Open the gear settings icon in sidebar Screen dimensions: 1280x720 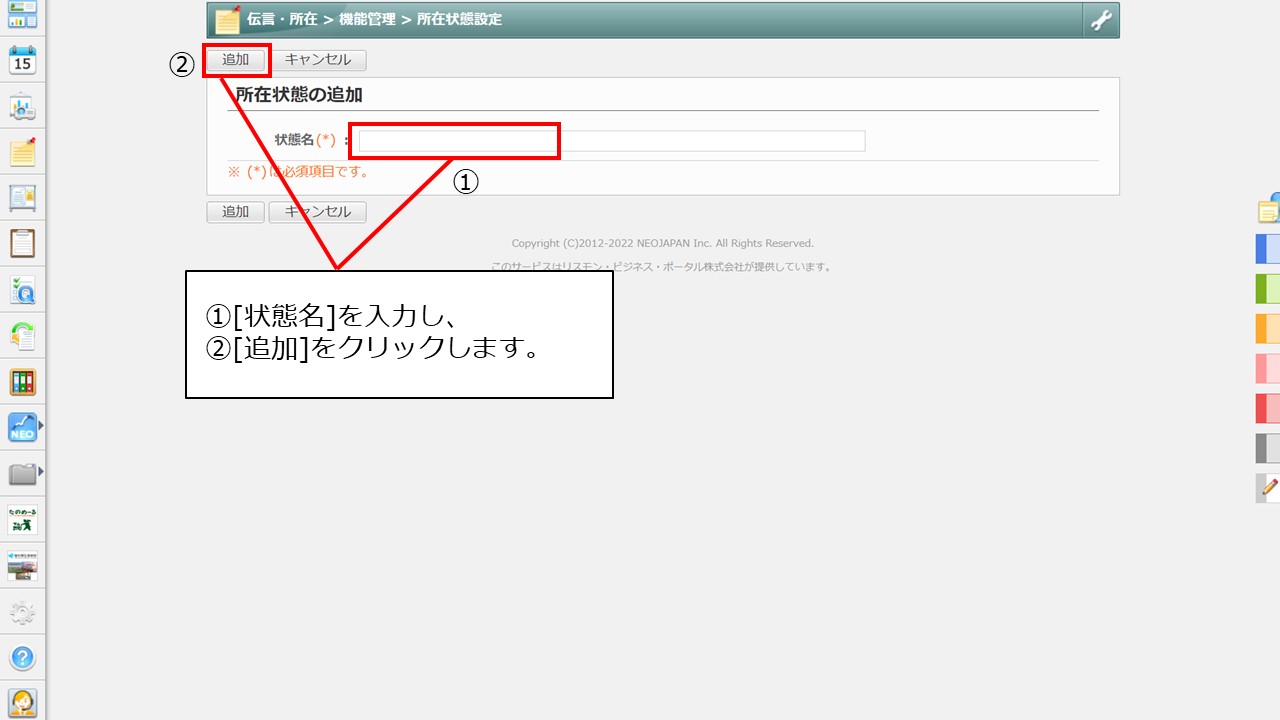pos(22,612)
